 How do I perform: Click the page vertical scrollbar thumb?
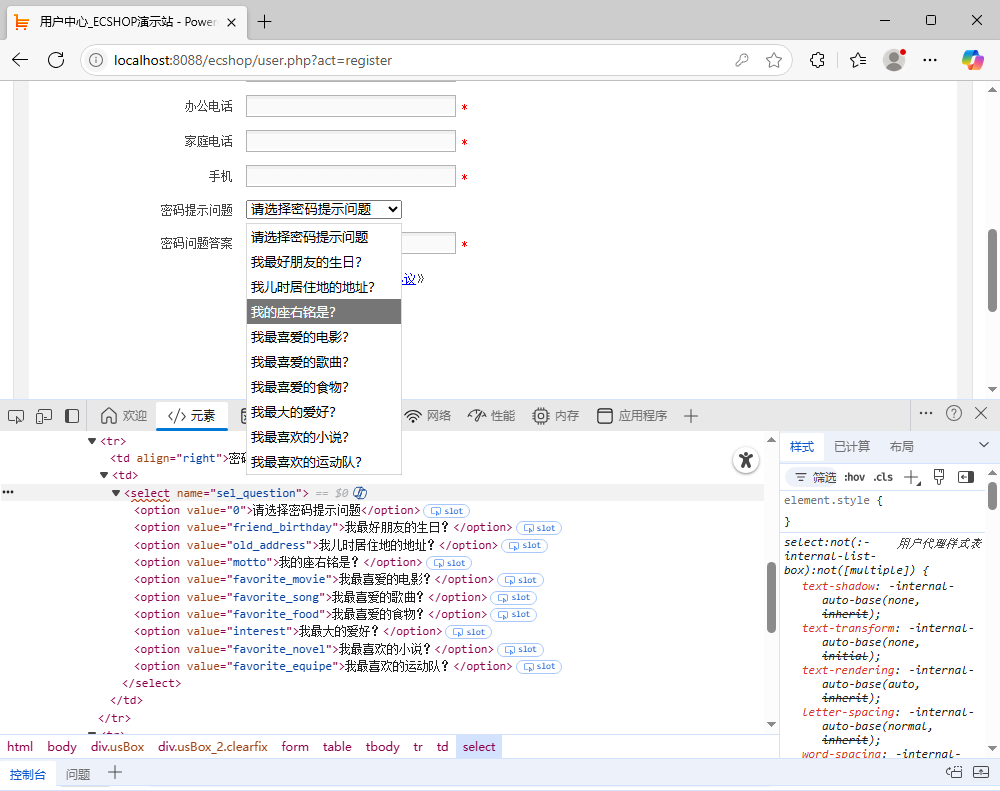(x=992, y=270)
